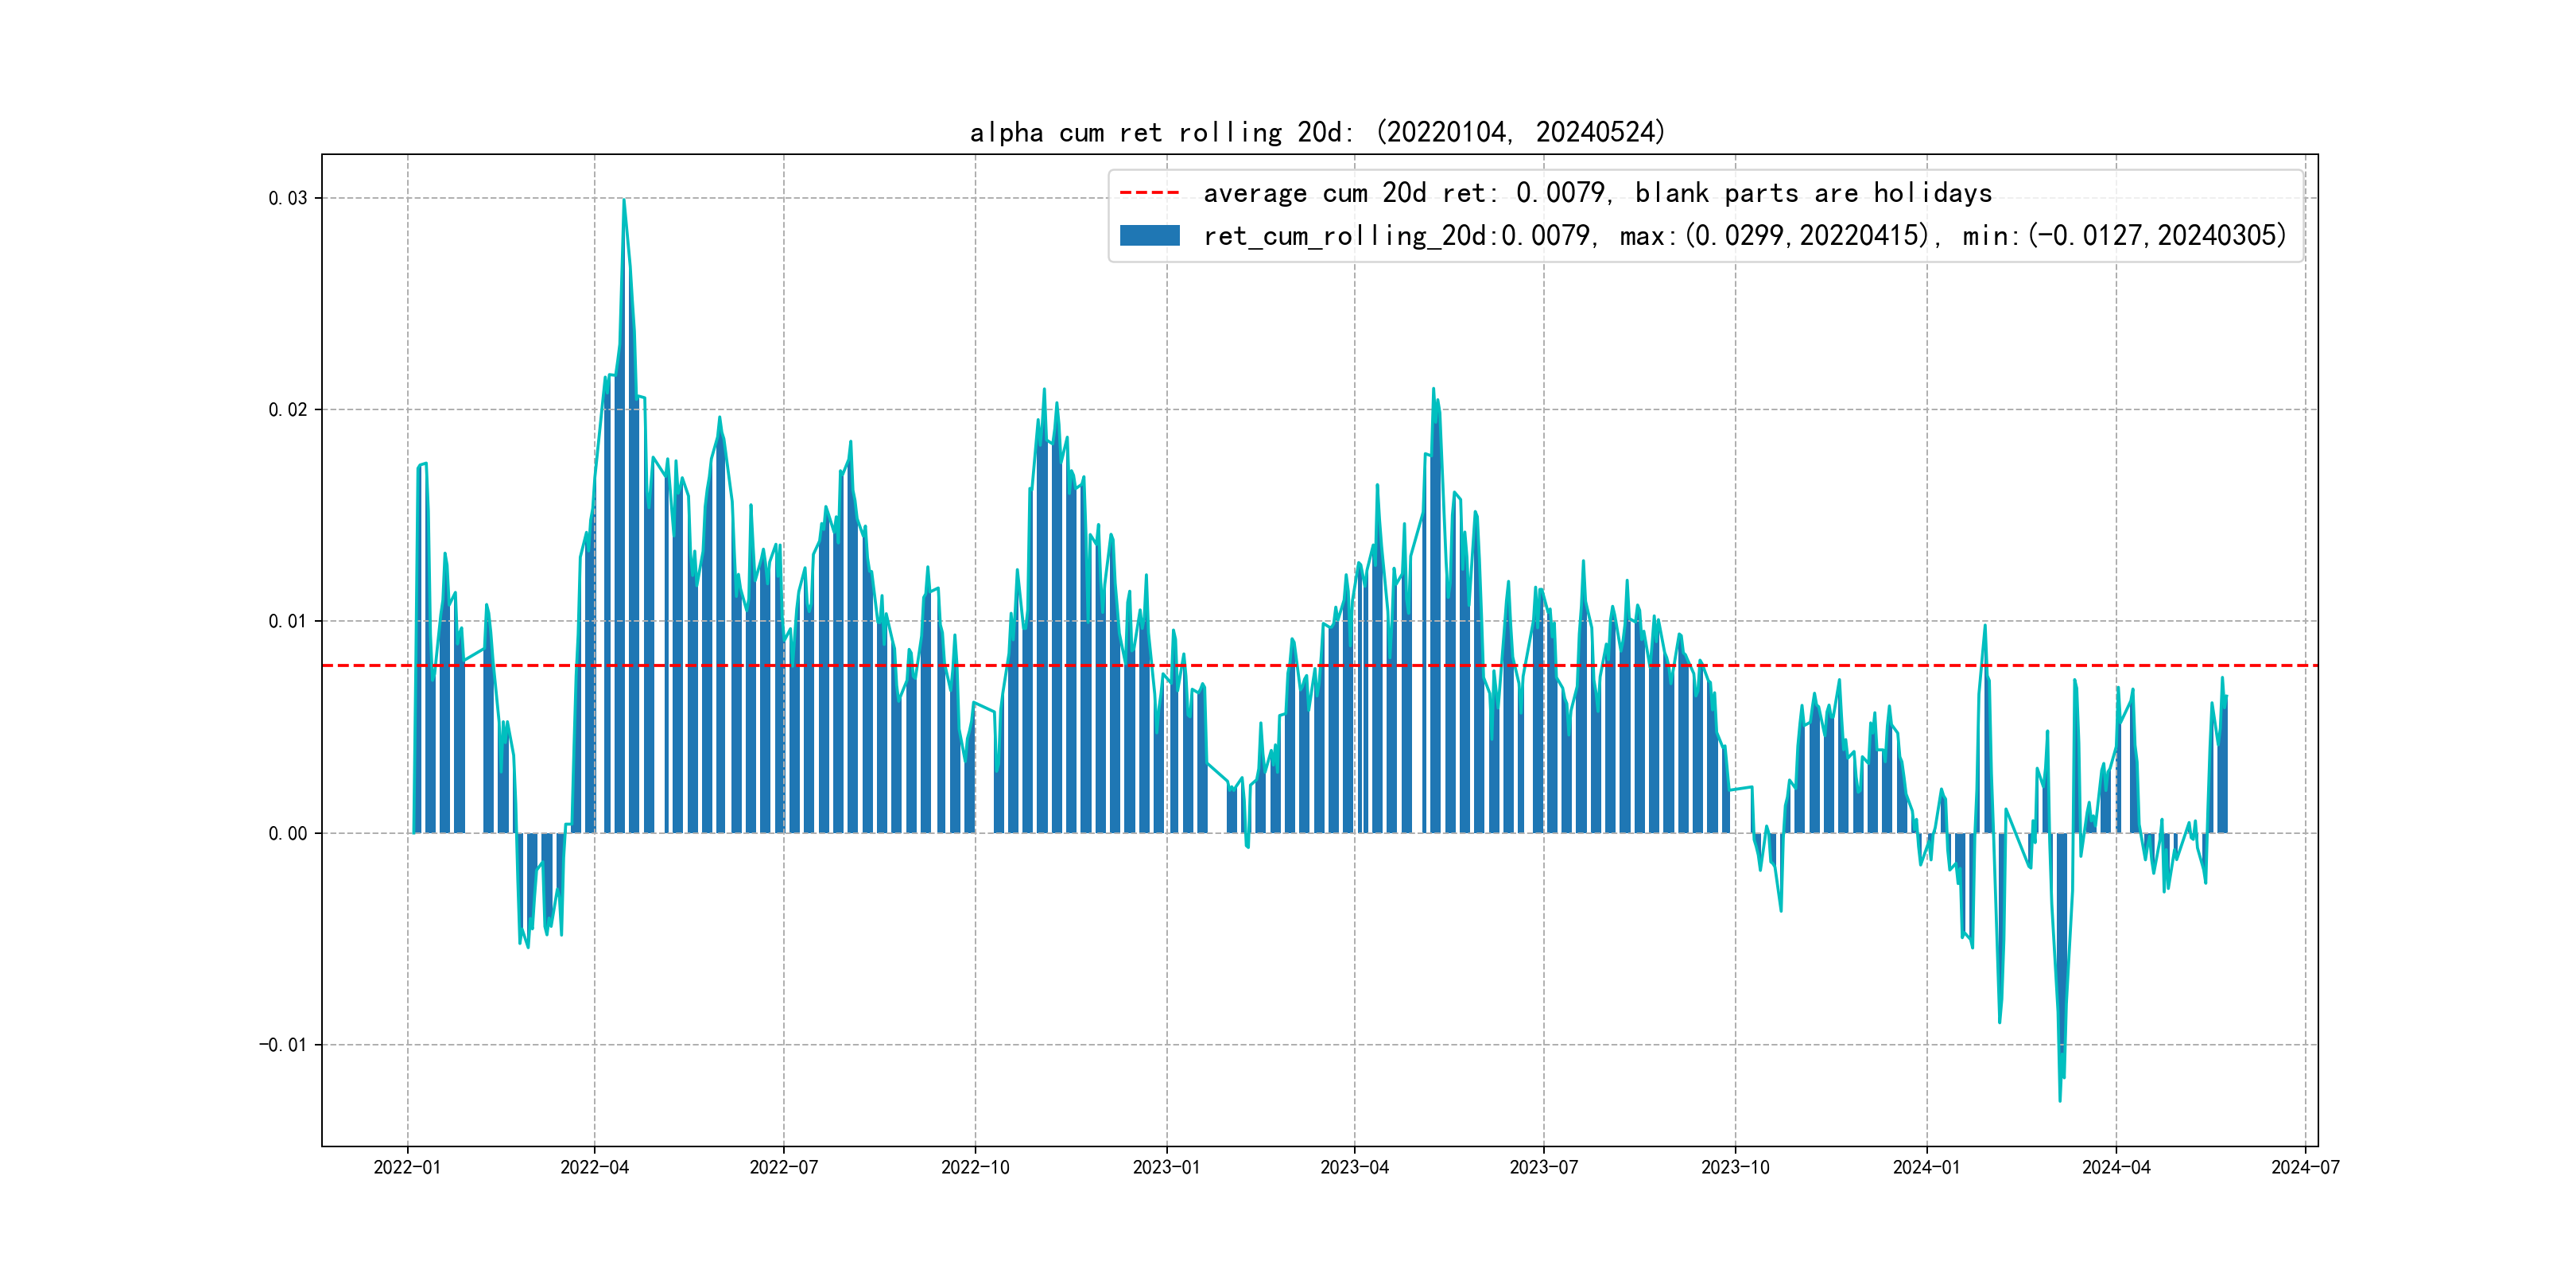Click the 2023-04 x-axis tick label
The height and width of the screenshot is (1288, 2576).
point(1354,1167)
